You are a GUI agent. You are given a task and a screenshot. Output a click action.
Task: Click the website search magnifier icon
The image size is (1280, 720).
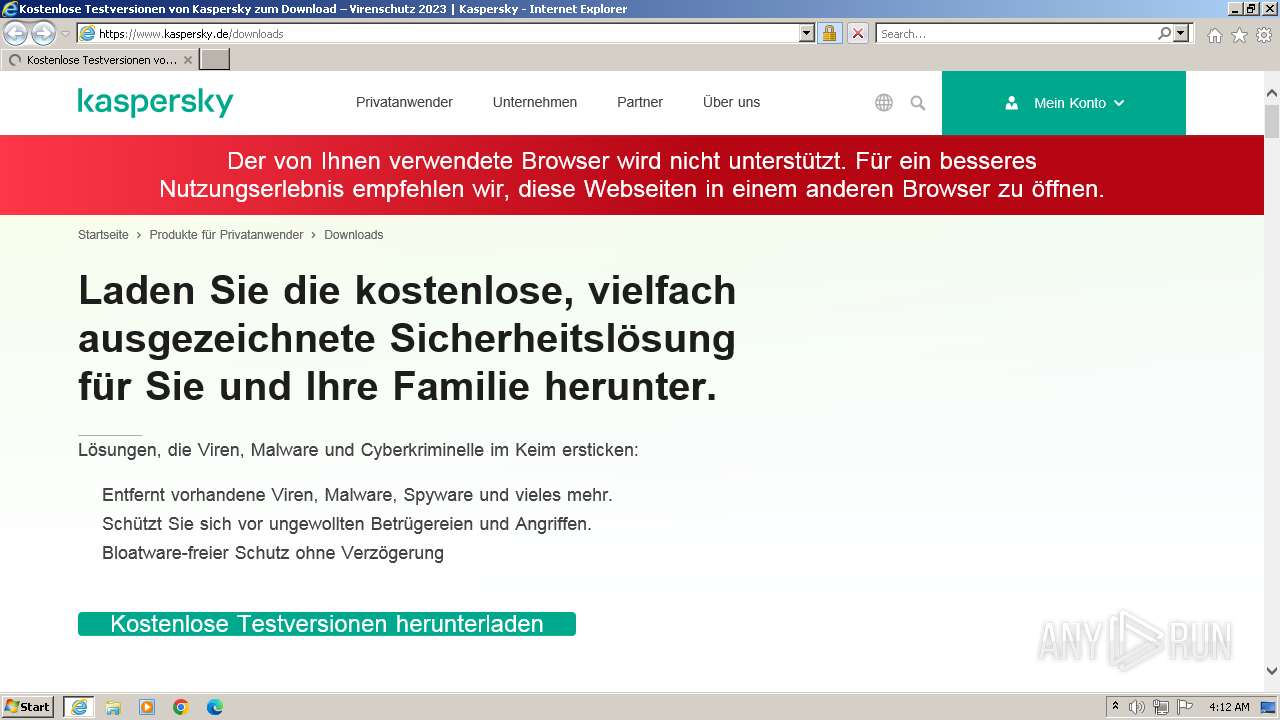click(x=918, y=102)
